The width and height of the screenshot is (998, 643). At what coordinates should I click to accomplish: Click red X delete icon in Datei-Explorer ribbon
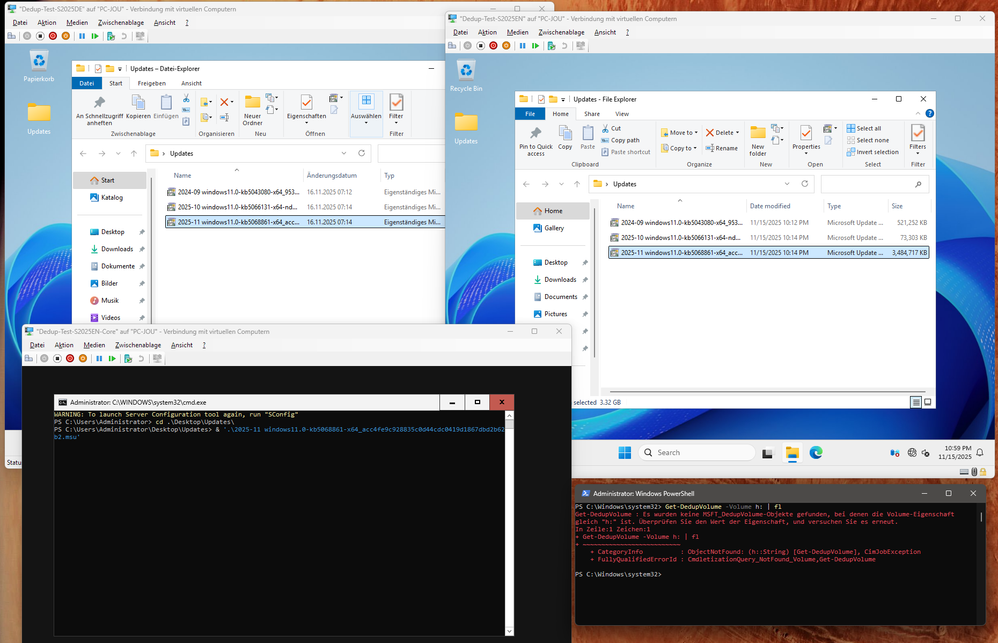pos(224,102)
